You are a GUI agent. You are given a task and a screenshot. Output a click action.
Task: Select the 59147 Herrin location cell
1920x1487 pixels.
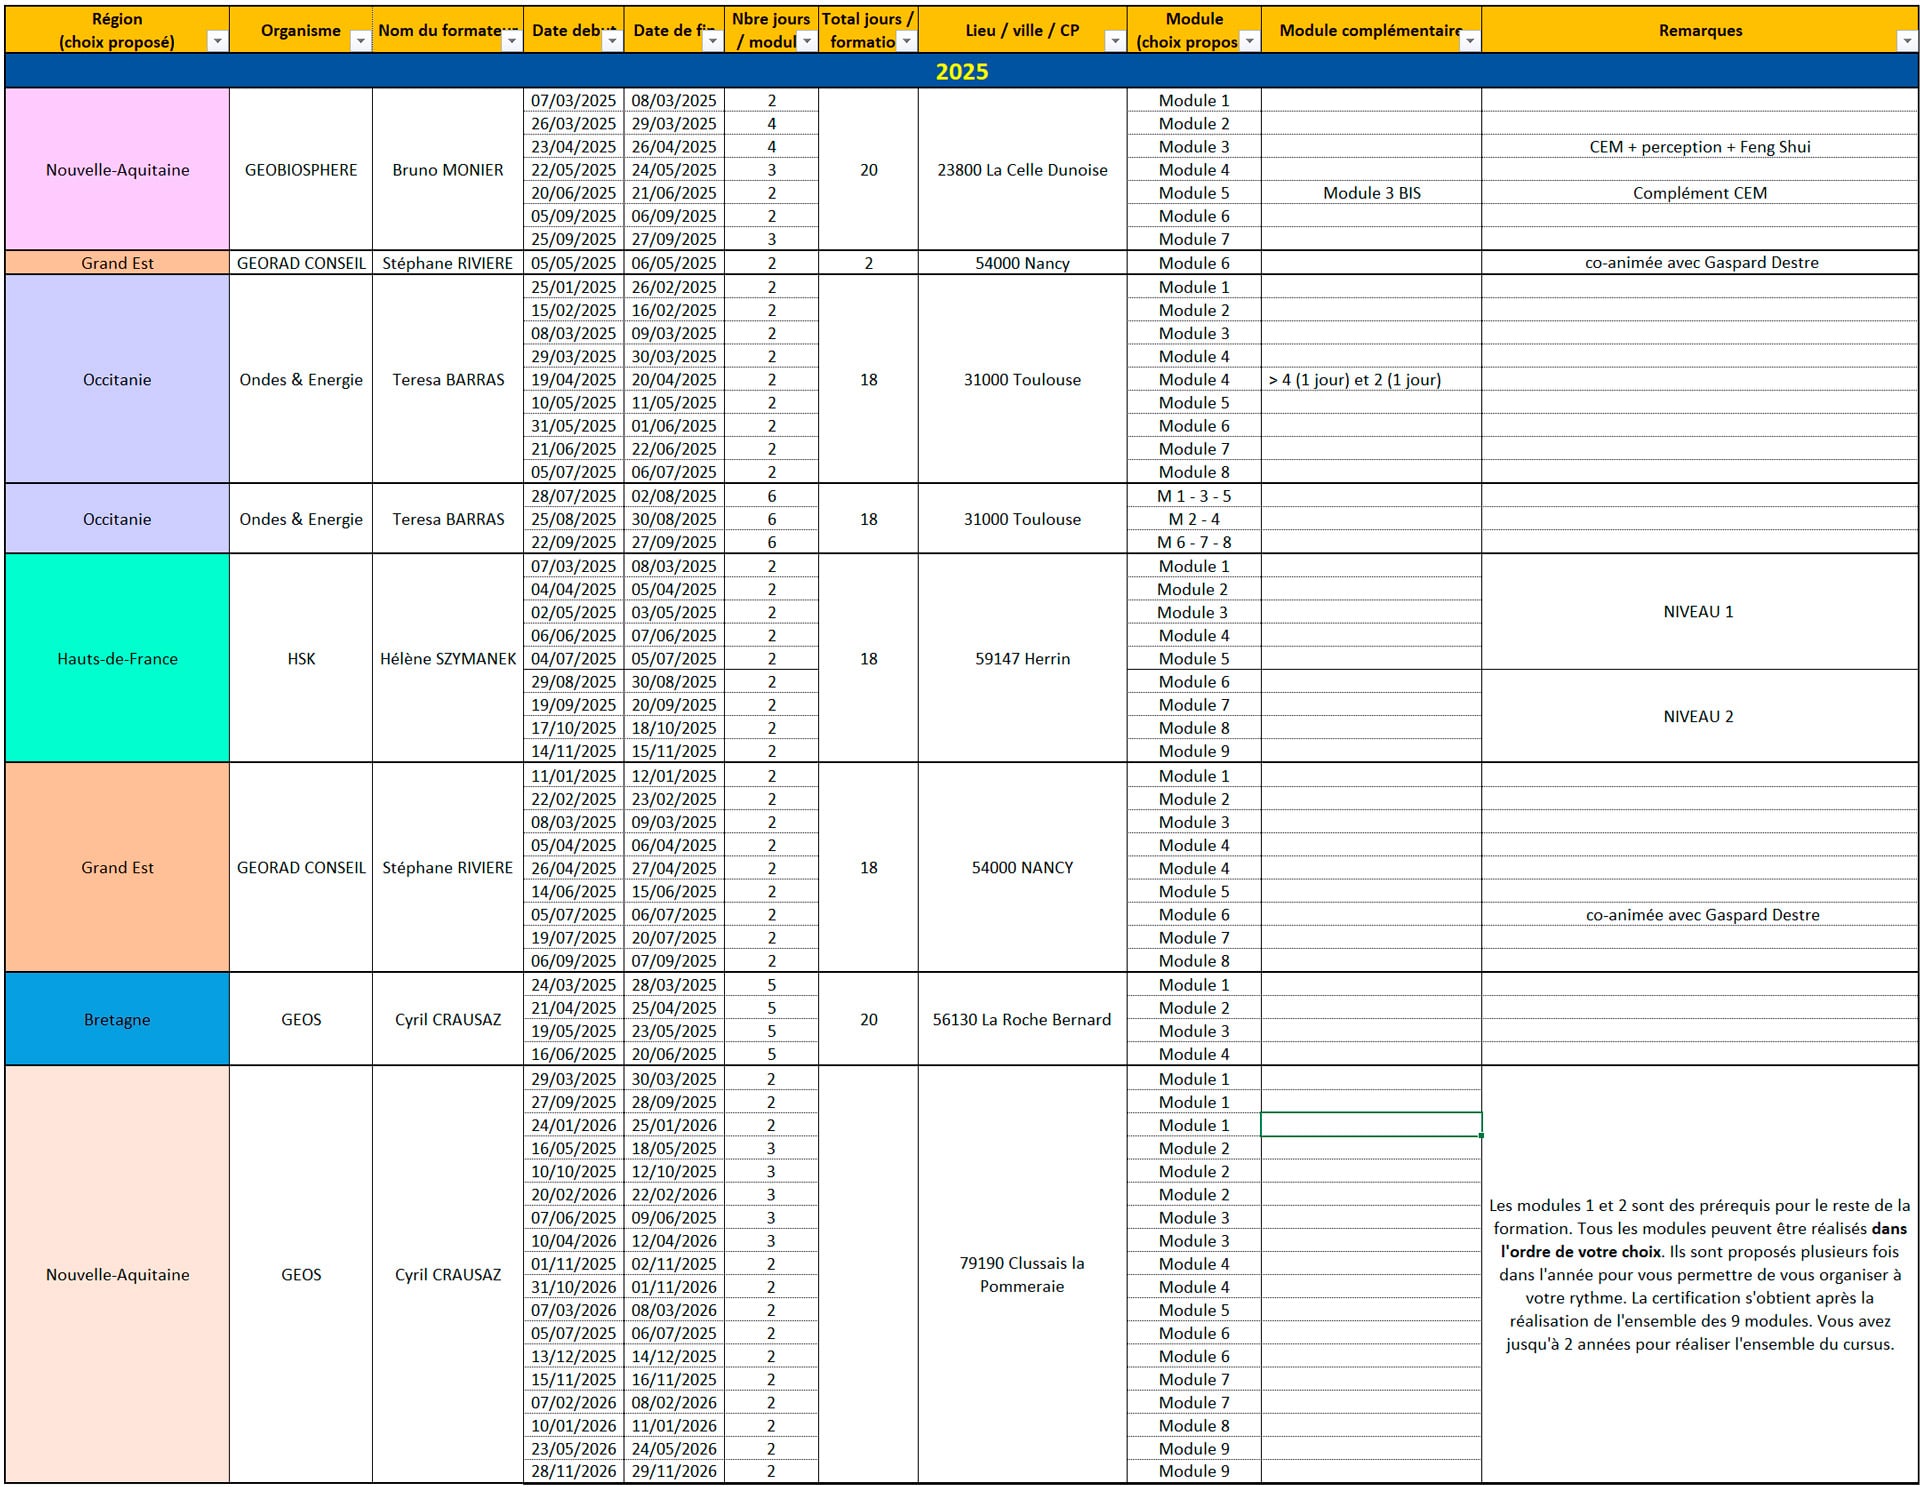click(x=1022, y=658)
